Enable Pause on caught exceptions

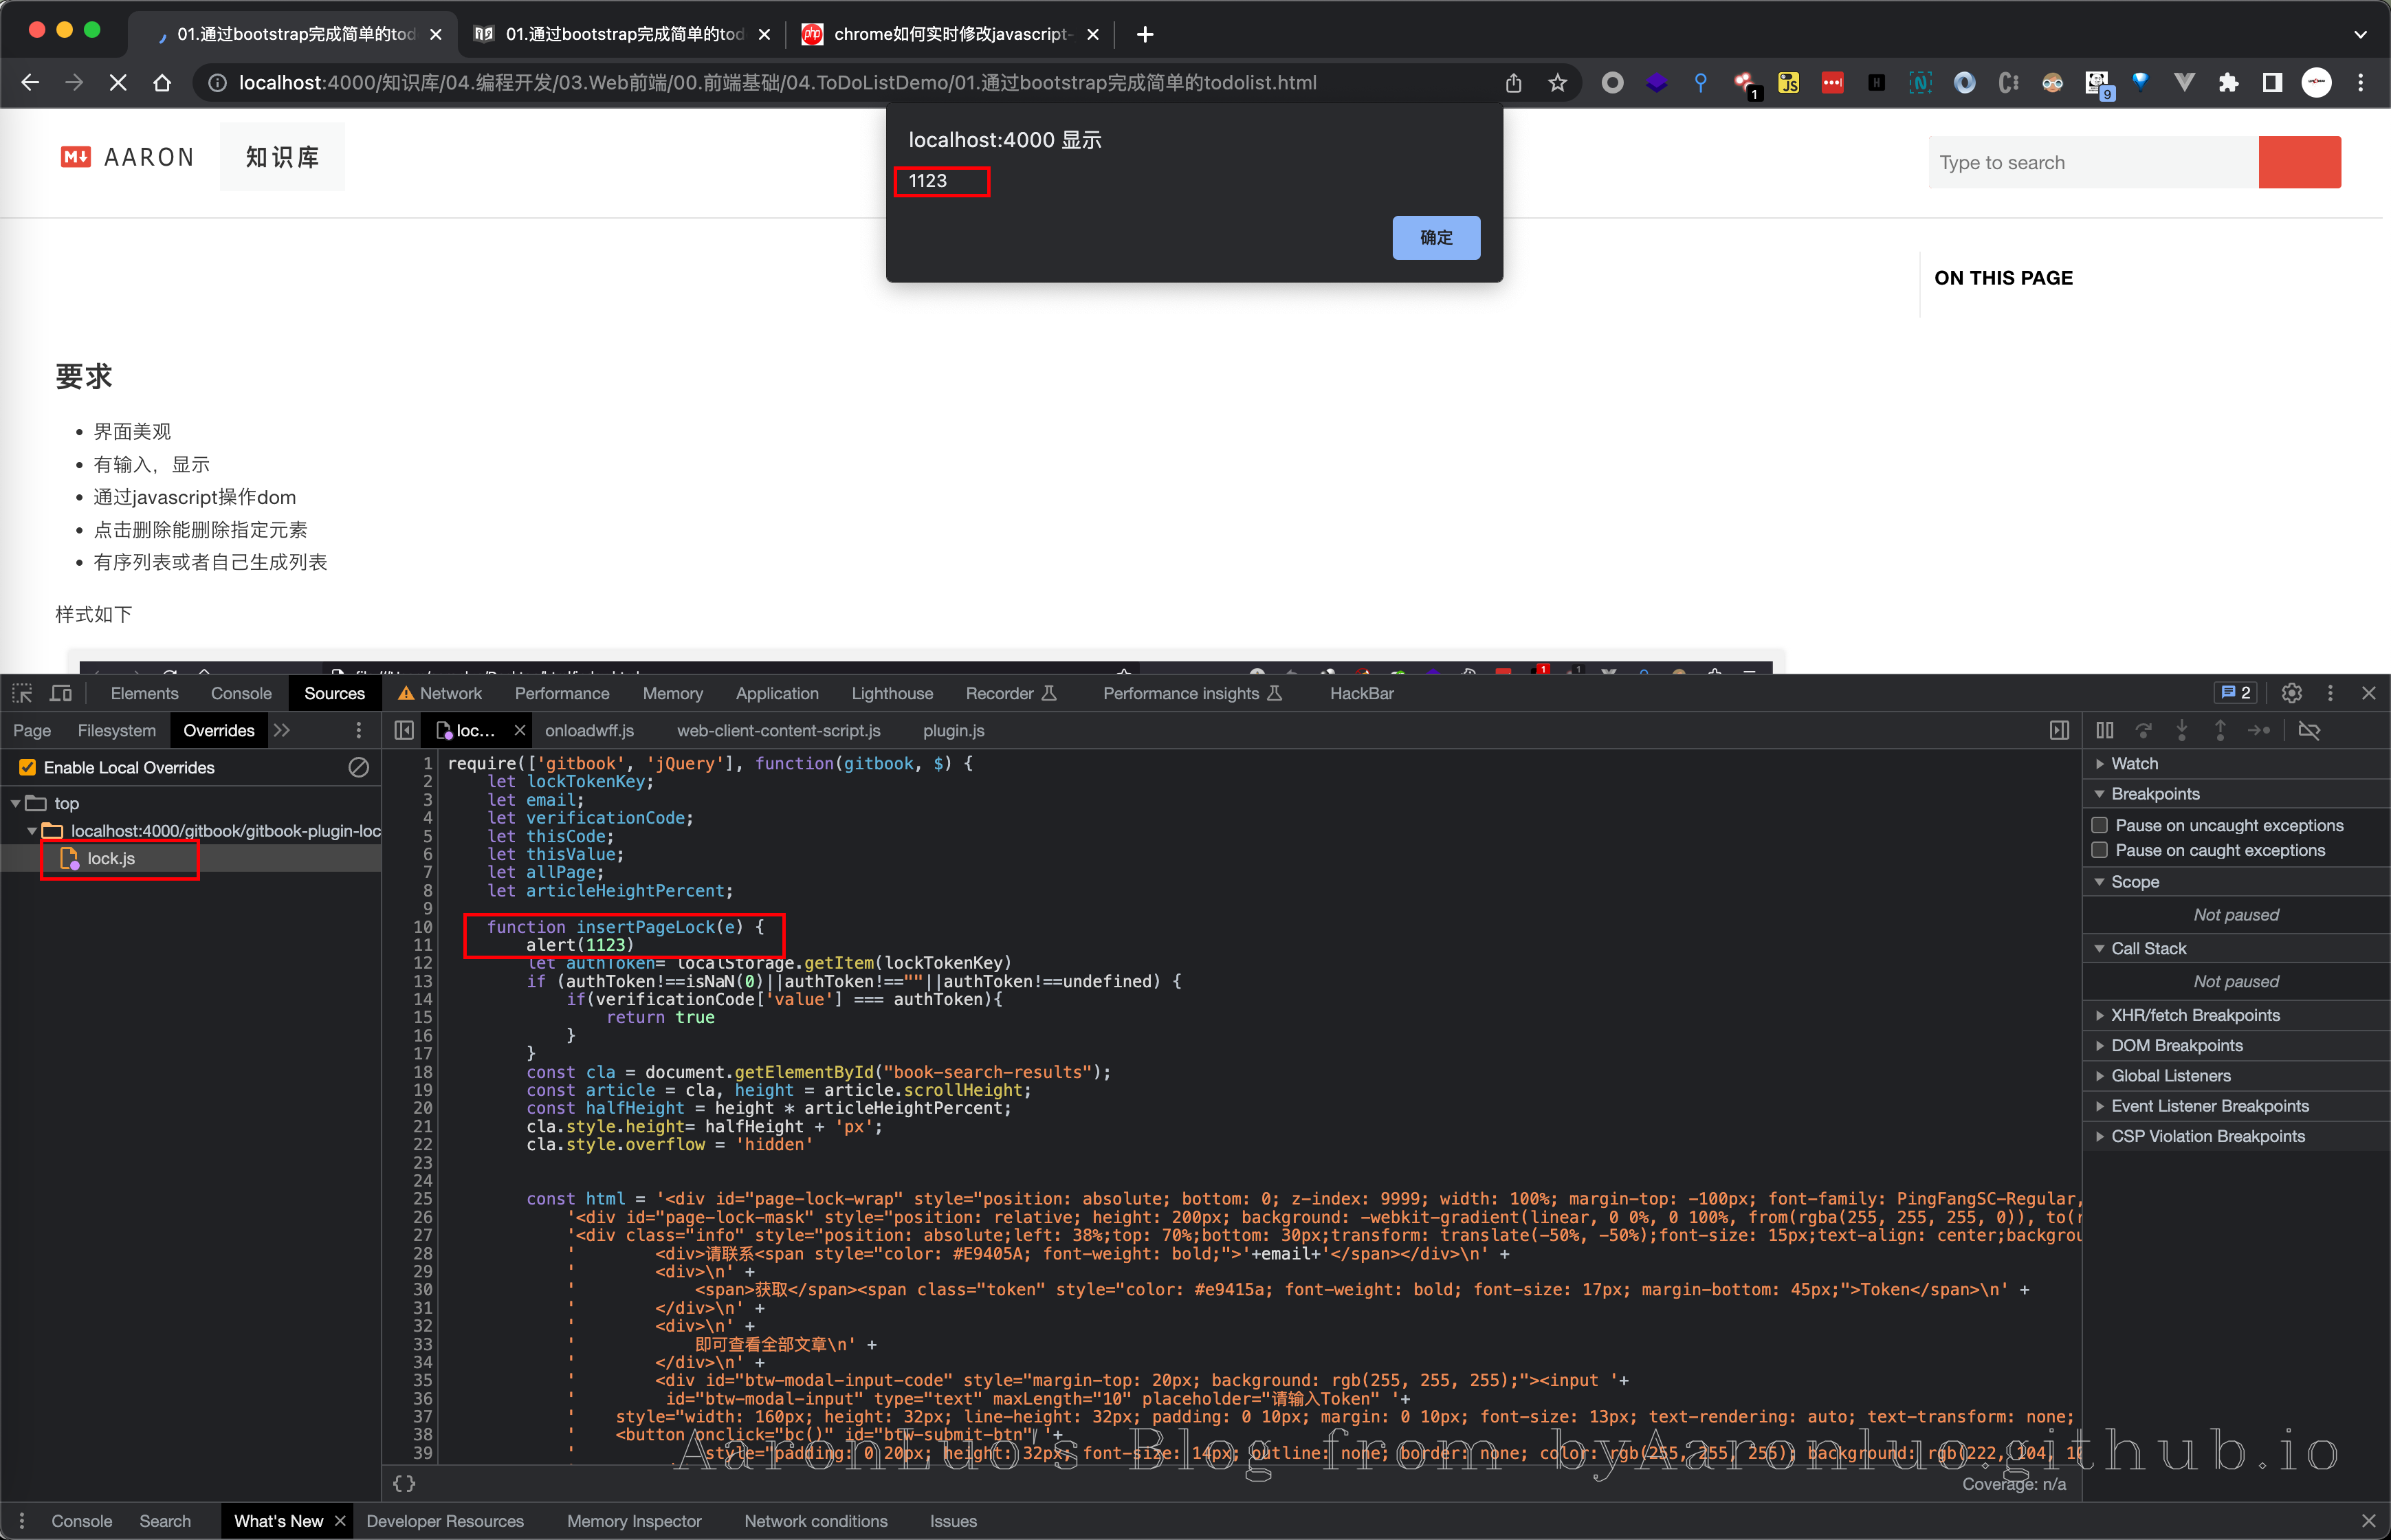pyautogui.click(x=2100, y=850)
